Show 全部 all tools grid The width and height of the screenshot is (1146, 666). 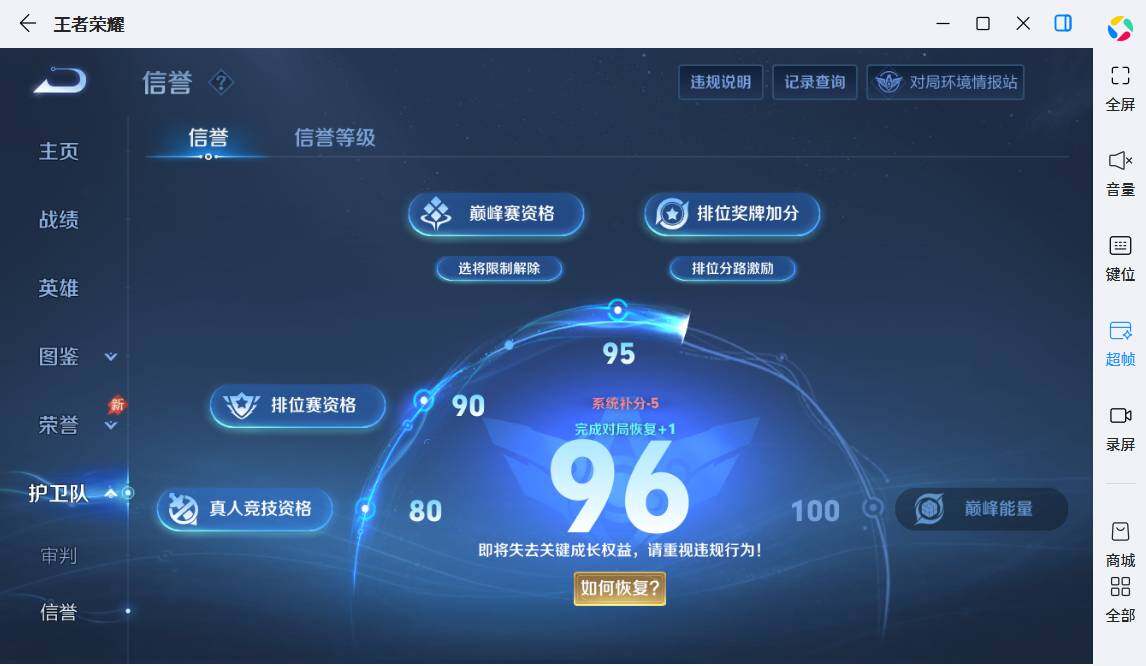pyautogui.click(x=1120, y=599)
